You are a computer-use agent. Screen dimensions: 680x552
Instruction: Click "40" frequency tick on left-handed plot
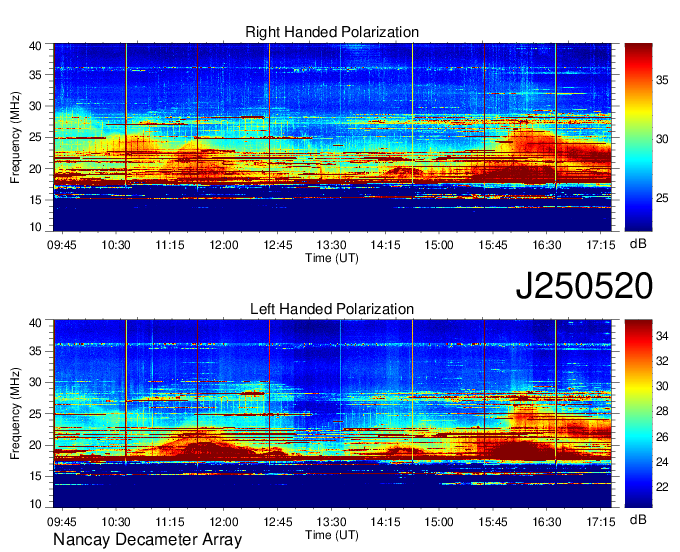pyautogui.click(x=35, y=322)
